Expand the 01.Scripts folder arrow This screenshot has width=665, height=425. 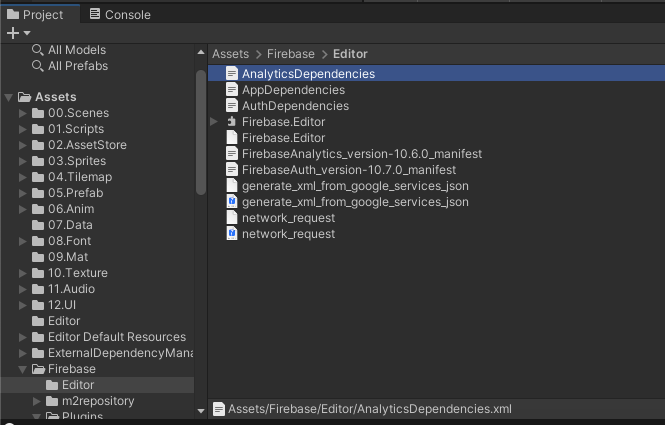click(23, 129)
